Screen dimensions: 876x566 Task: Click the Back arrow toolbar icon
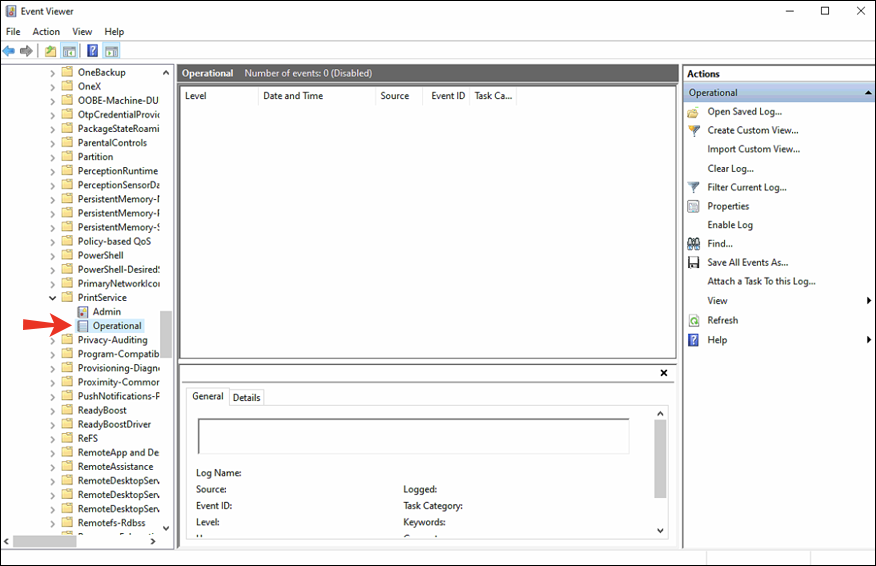pos(9,51)
